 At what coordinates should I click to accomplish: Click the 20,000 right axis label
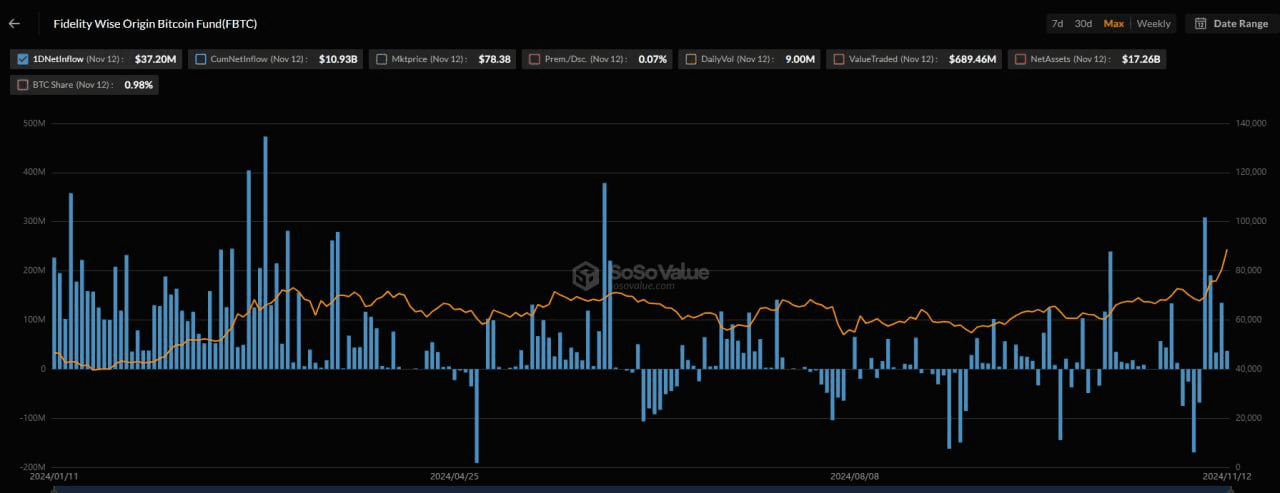[x=1251, y=418]
